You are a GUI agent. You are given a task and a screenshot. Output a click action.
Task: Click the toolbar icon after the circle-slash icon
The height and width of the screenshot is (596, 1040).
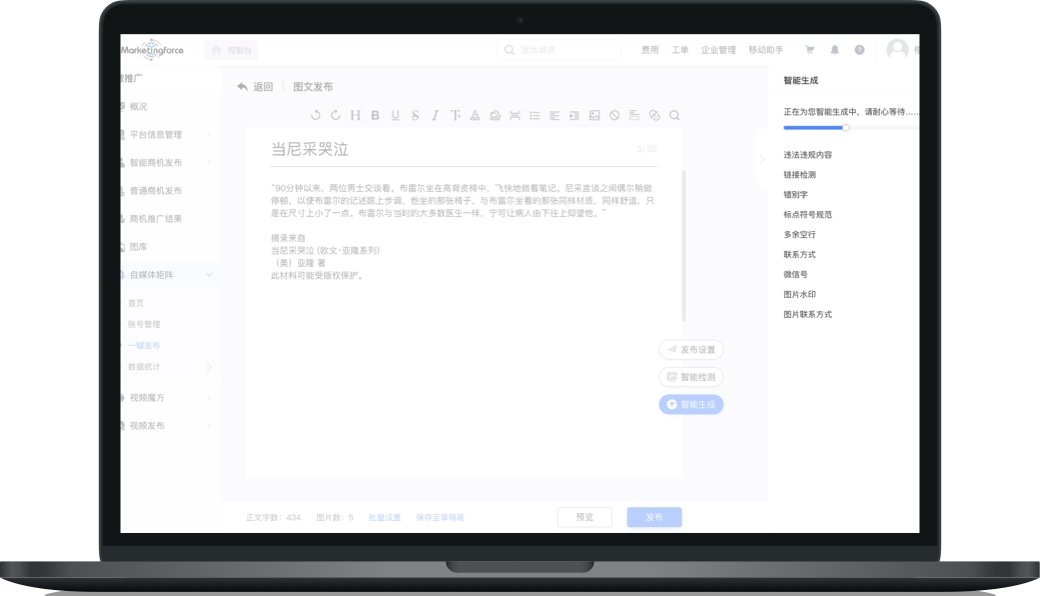tap(634, 115)
